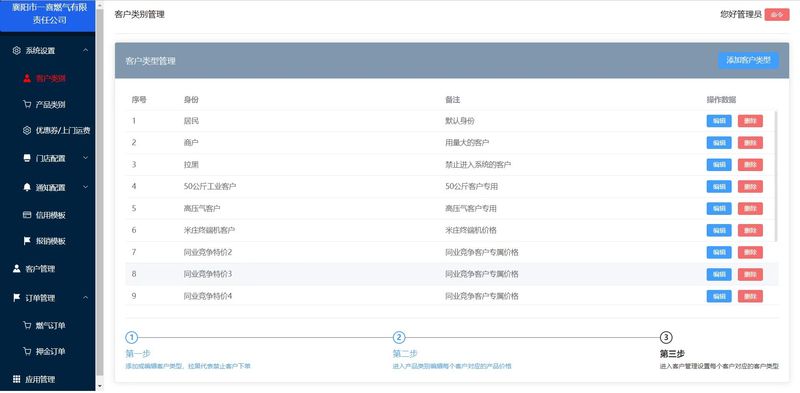This screenshot has width=800, height=393.
Task: Collapse the 订单管理 menu chevron
Action: click(85, 298)
